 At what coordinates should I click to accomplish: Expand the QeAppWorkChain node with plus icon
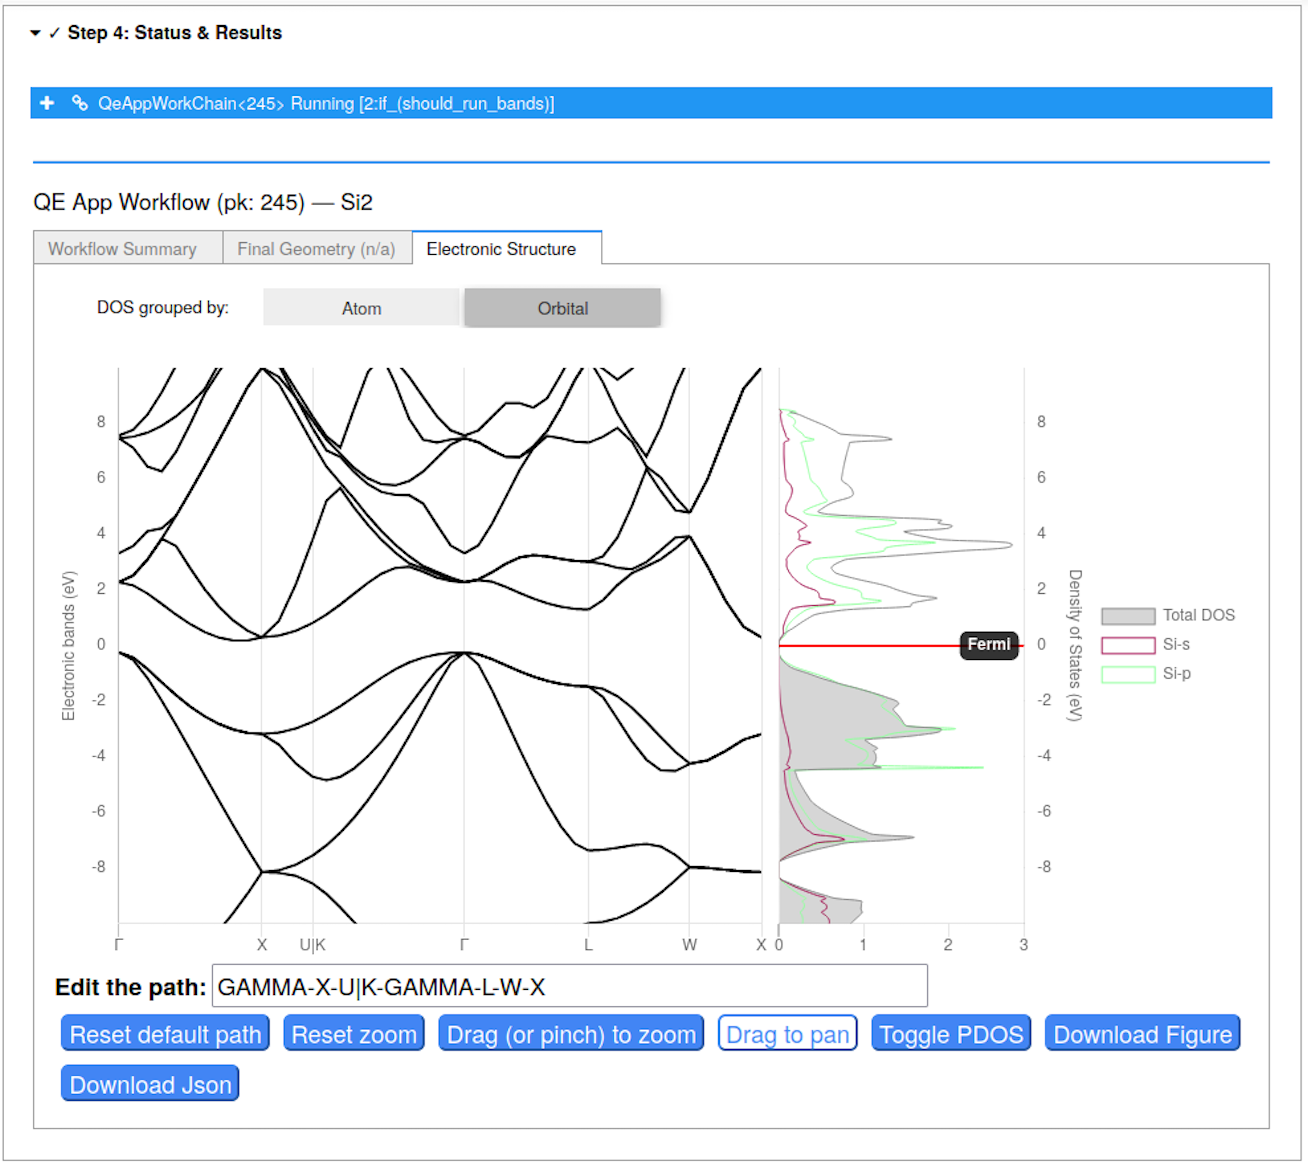click(47, 103)
